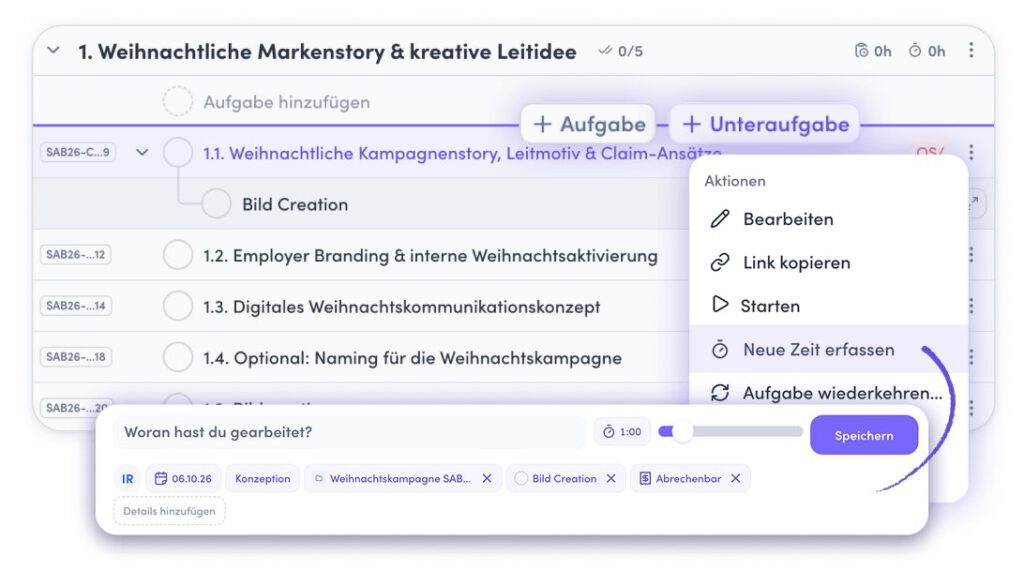Check off the Bild Creation subtask circle
This screenshot has height=570, width=1024.
216,204
